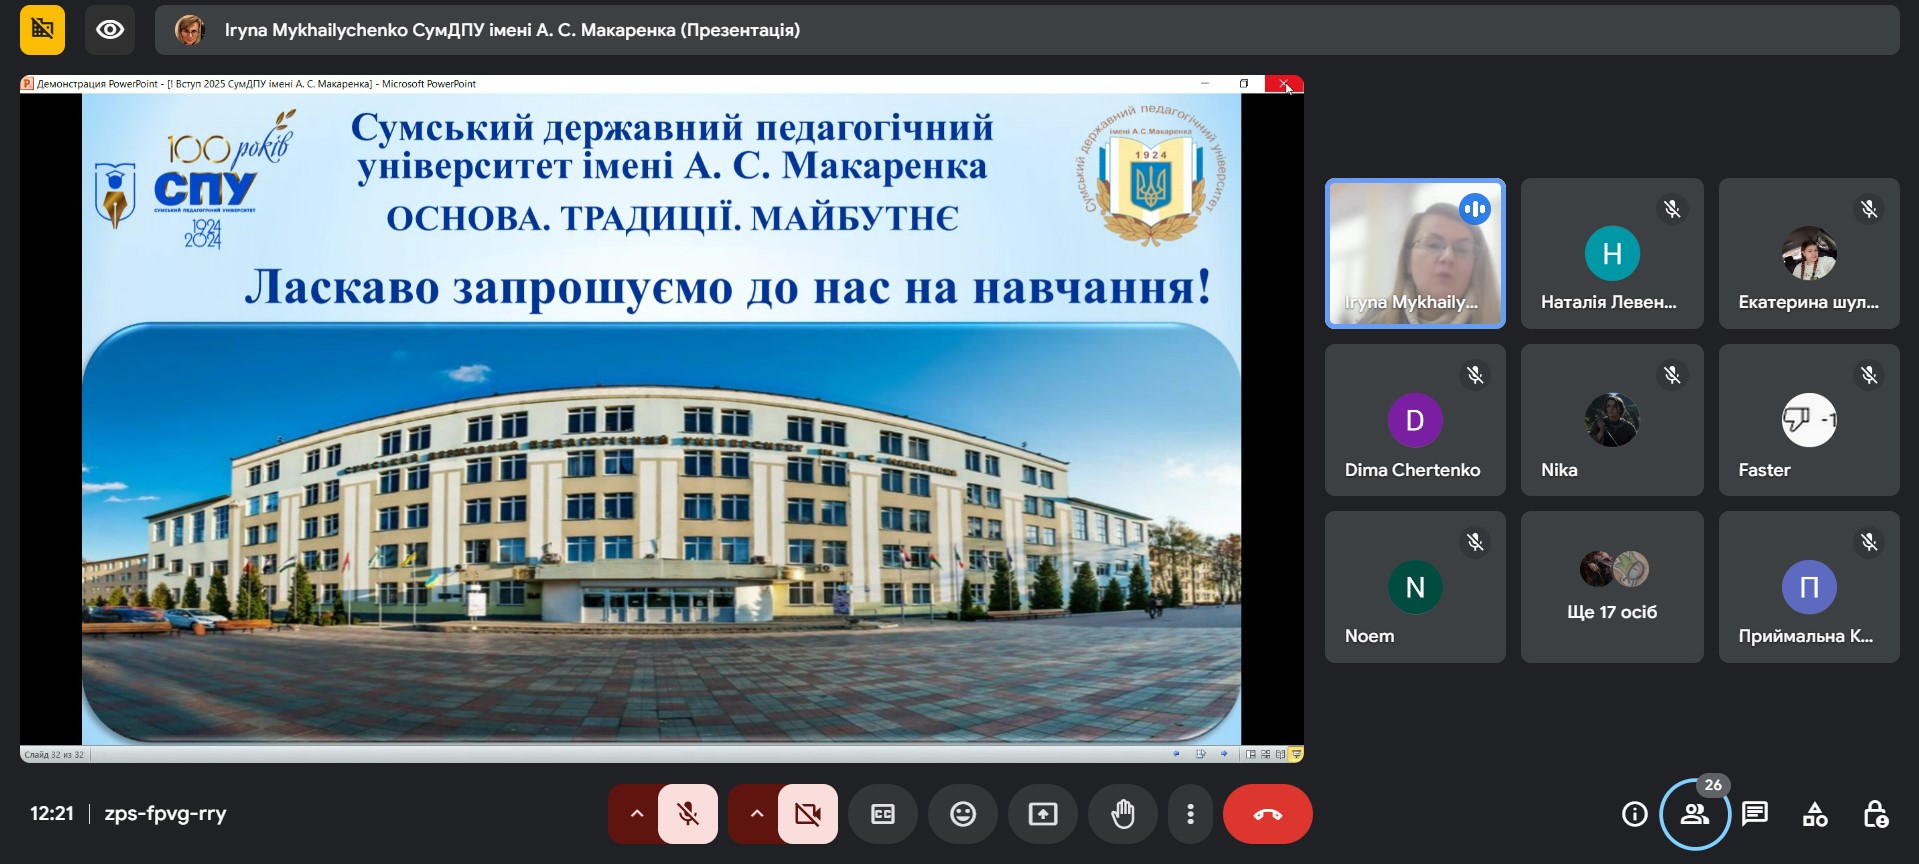Image resolution: width=1919 pixels, height=864 pixels.
Task: Open host controls lock icon
Action: (1875, 814)
